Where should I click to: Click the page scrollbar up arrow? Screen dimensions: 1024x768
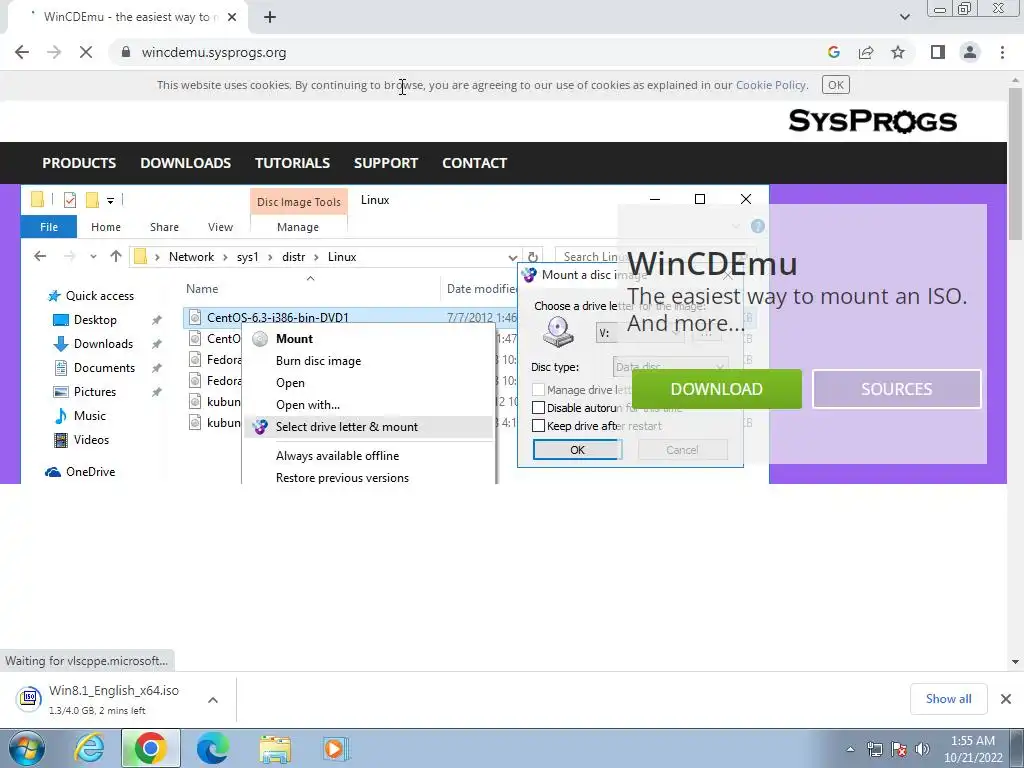(1015, 79)
